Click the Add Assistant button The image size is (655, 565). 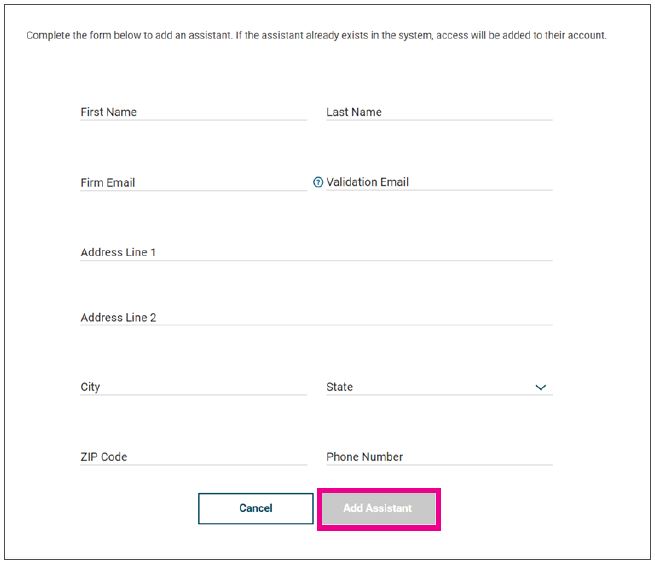point(378,508)
